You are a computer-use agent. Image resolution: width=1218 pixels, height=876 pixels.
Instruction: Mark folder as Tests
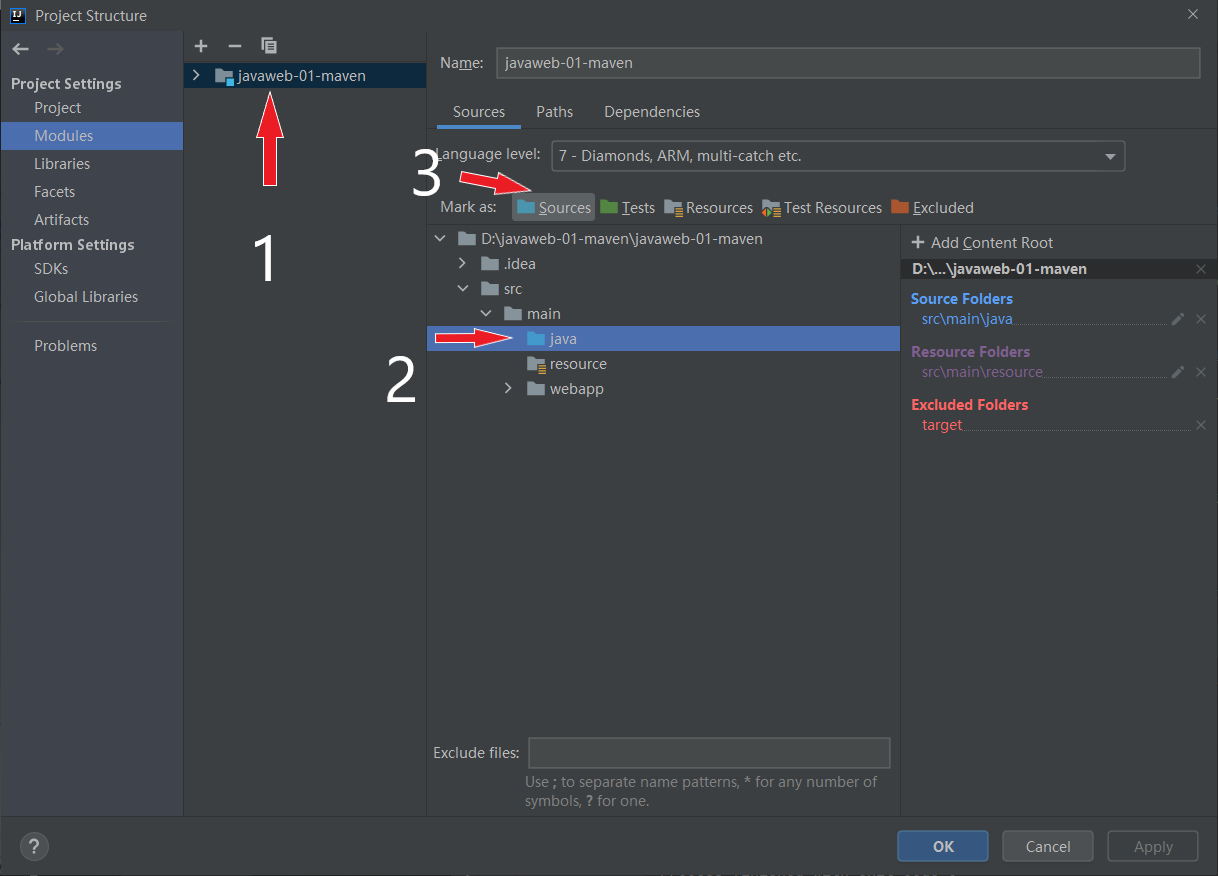628,208
